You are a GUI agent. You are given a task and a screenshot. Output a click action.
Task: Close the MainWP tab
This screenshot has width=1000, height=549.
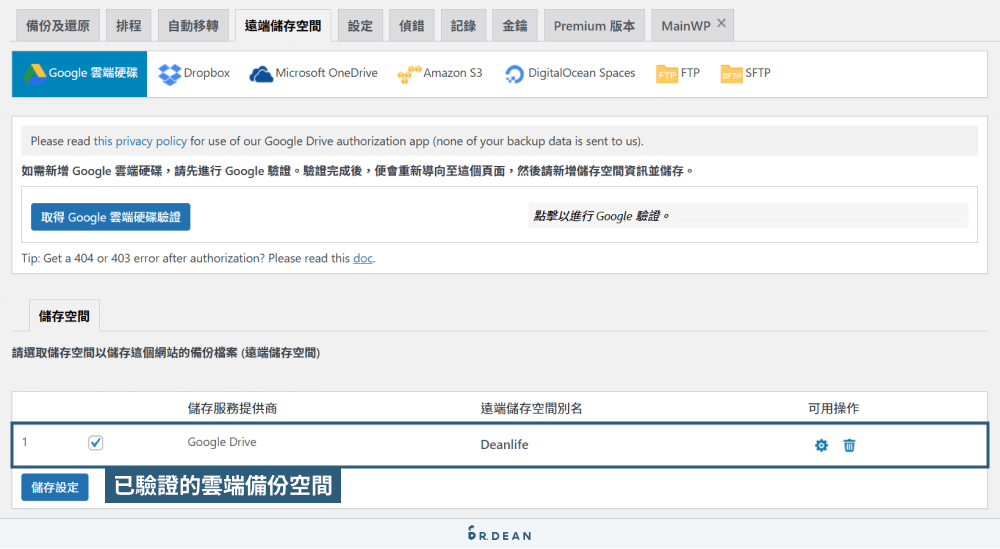pyautogui.click(x=721, y=23)
